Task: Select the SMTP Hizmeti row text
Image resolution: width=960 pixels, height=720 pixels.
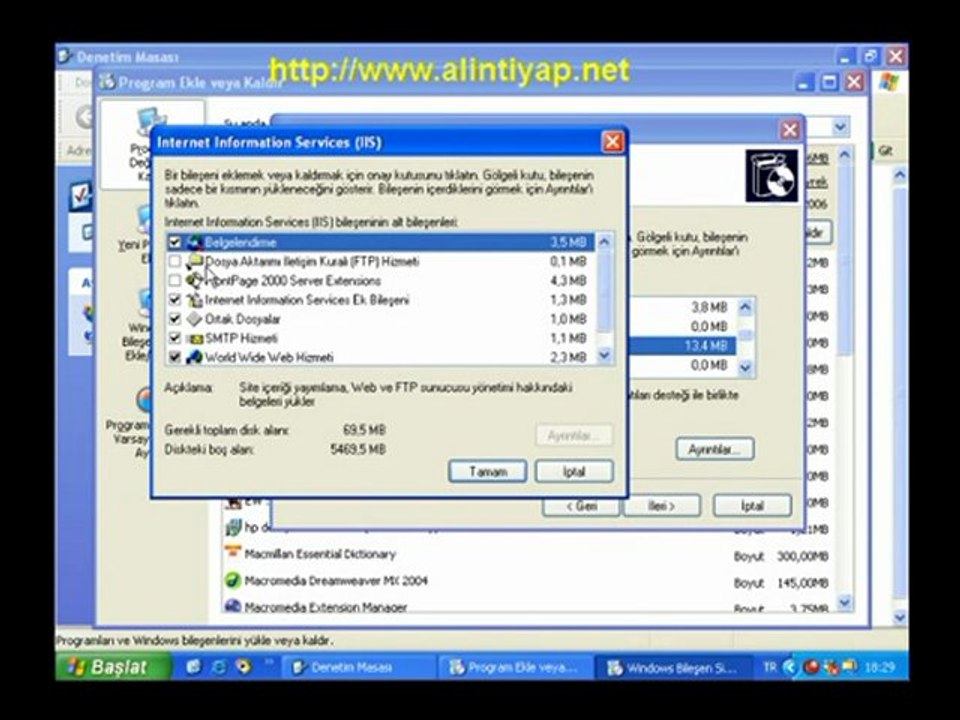Action: click(x=241, y=339)
